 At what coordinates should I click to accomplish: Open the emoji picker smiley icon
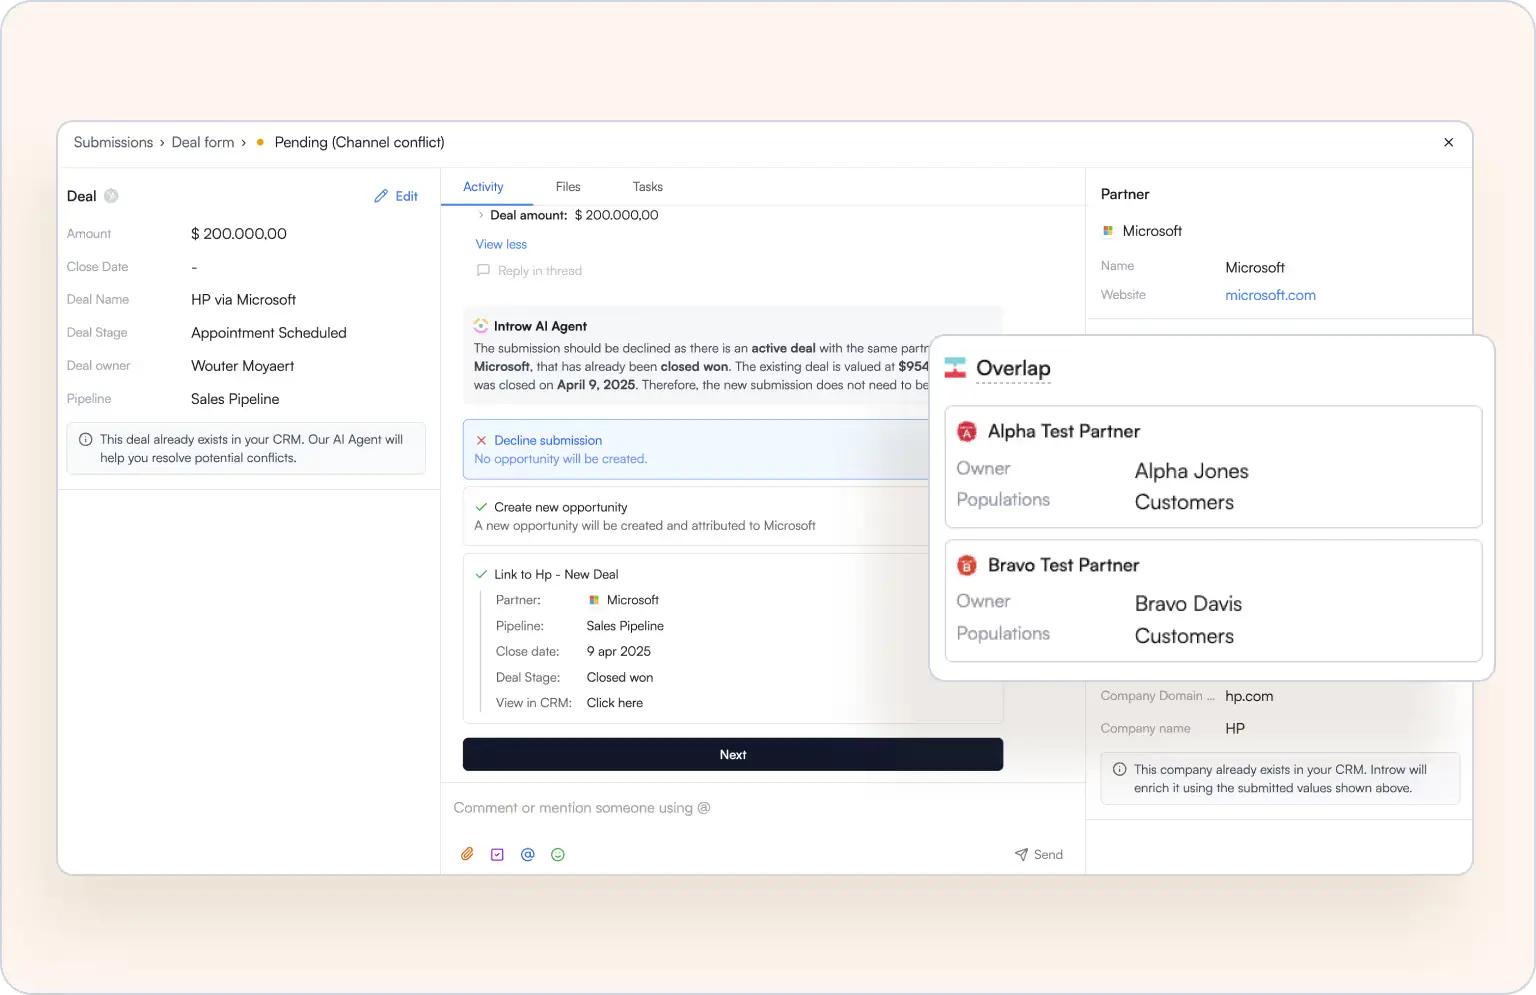[x=558, y=854]
